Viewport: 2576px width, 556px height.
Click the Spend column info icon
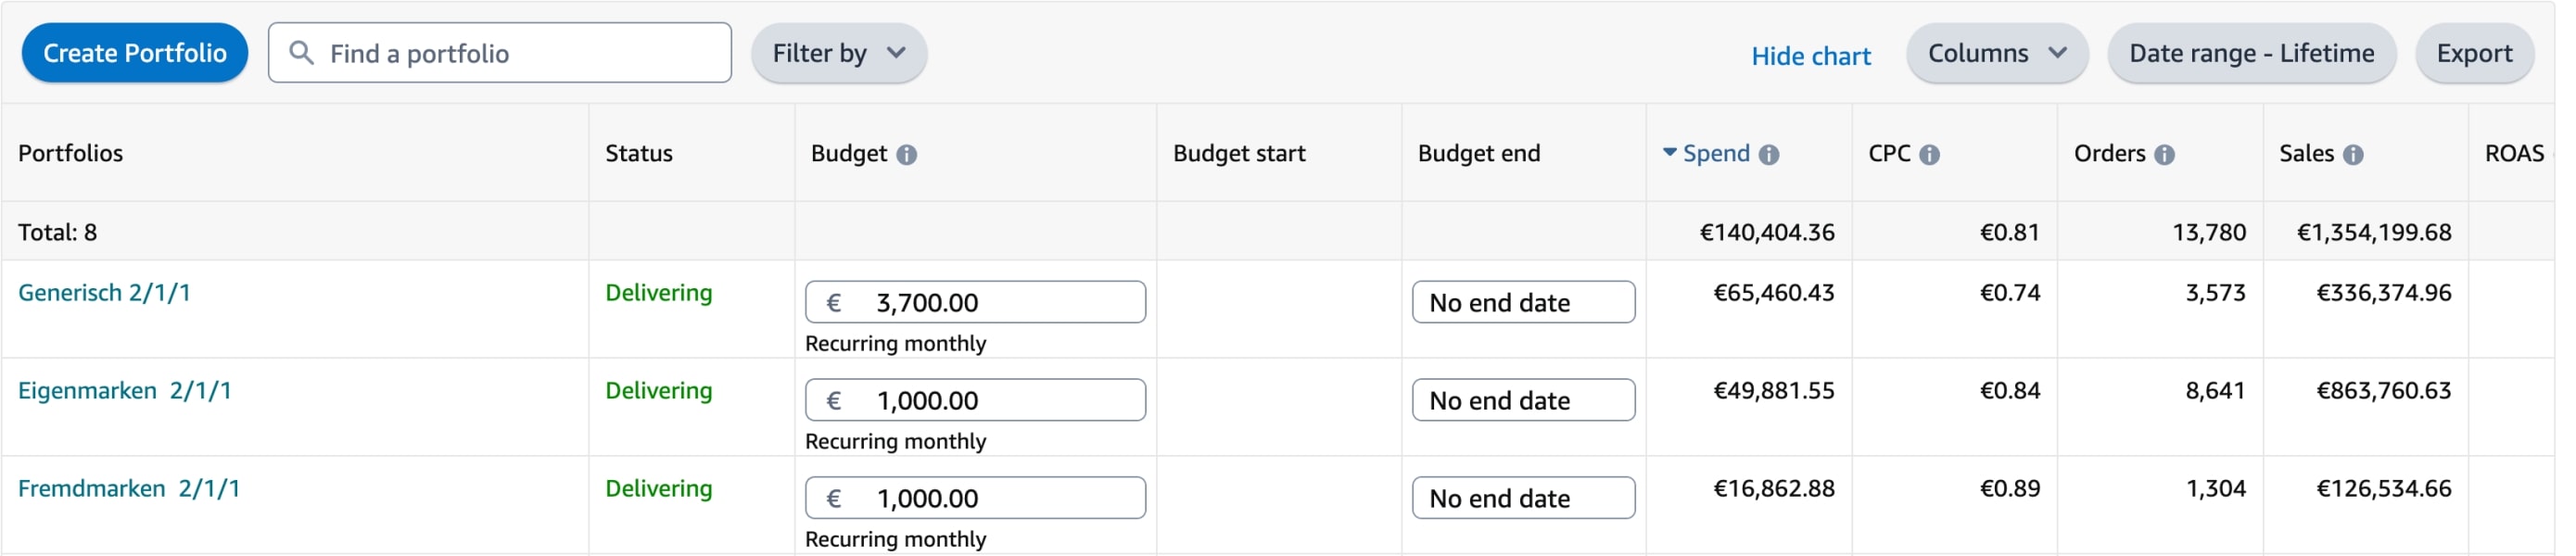tap(1769, 155)
